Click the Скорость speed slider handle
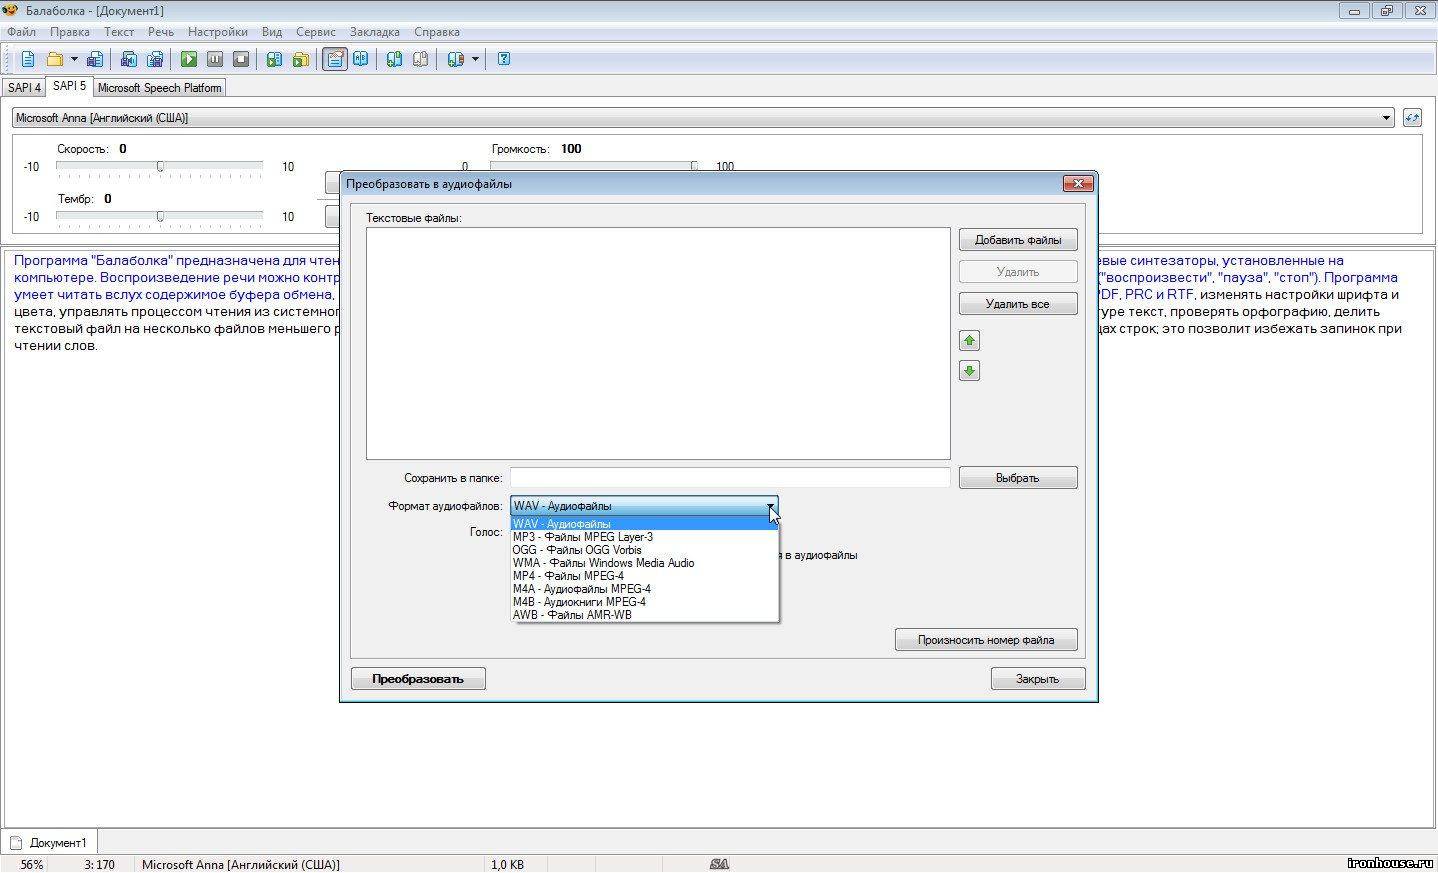Viewport: 1438px width, 873px height. click(x=160, y=166)
